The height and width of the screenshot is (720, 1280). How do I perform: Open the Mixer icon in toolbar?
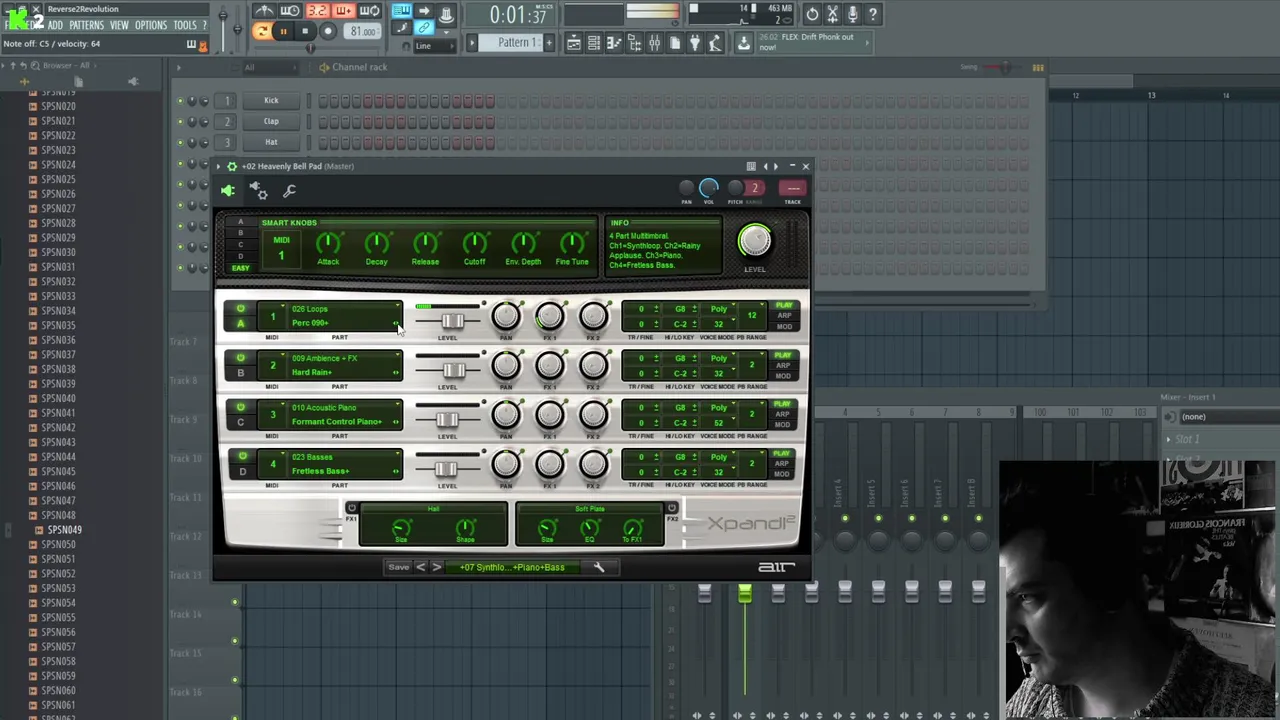click(x=654, y=42)
